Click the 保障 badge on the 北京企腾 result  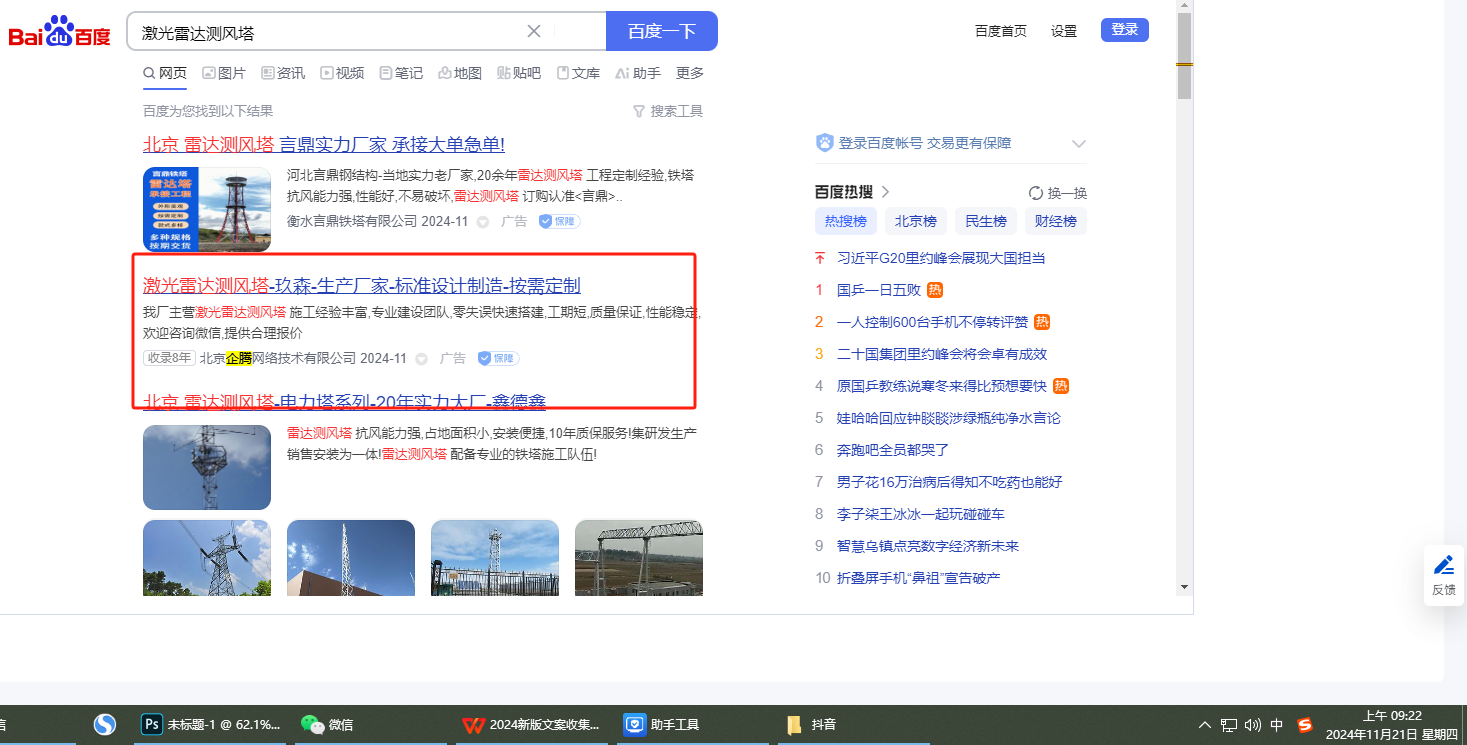tap(498, 358)
